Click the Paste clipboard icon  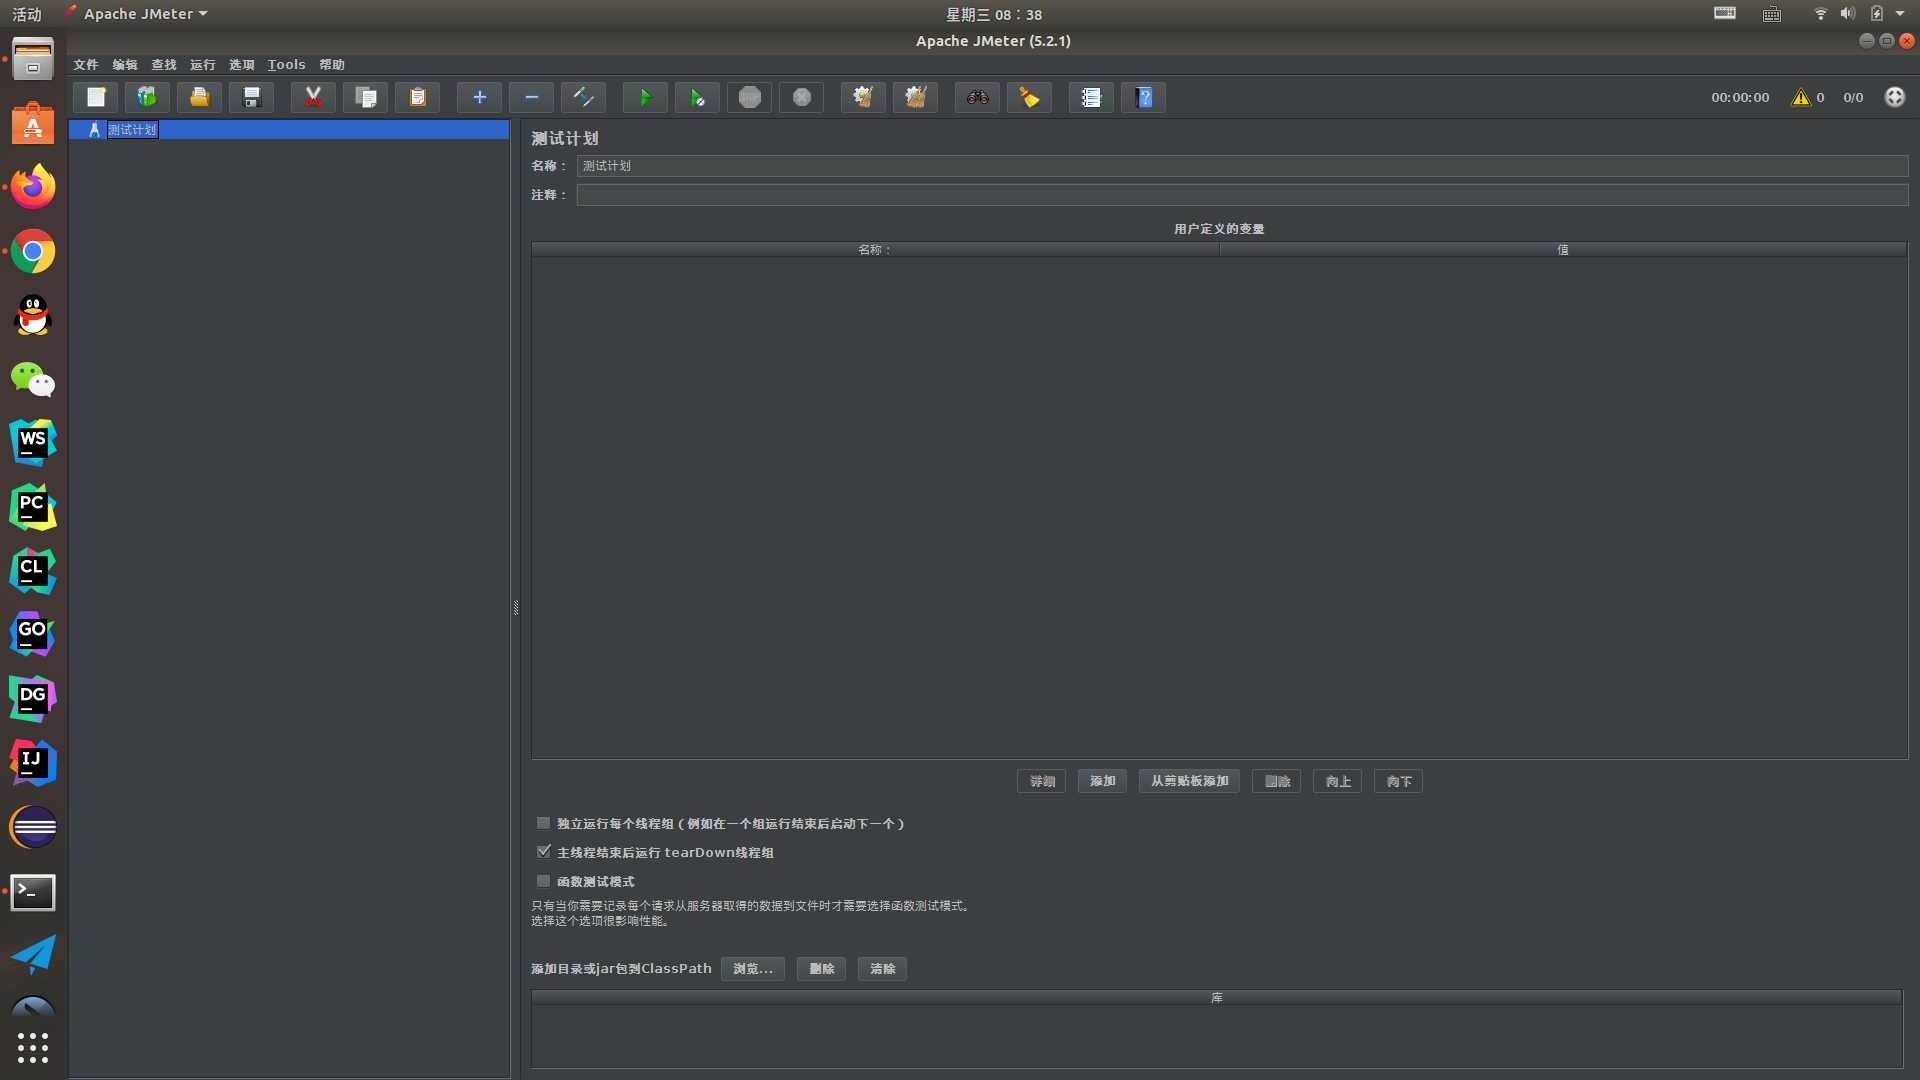click(x=417, y=97)
